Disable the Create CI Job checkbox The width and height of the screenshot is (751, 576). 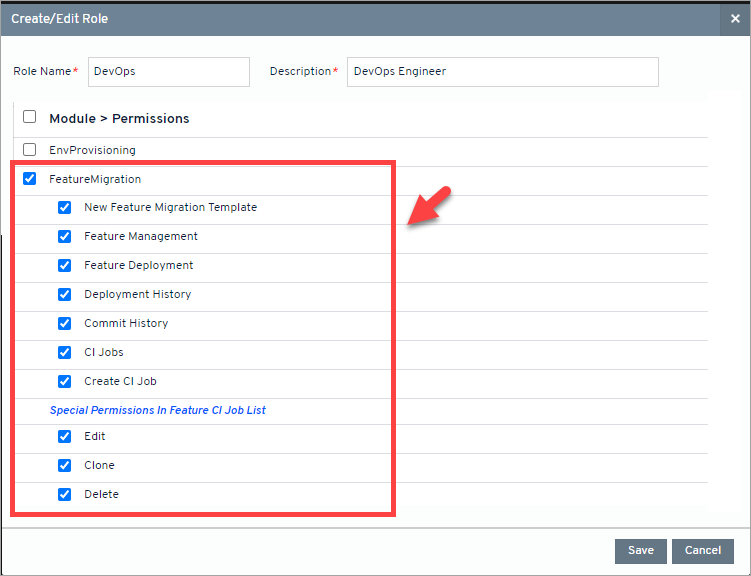pos(65,382)
